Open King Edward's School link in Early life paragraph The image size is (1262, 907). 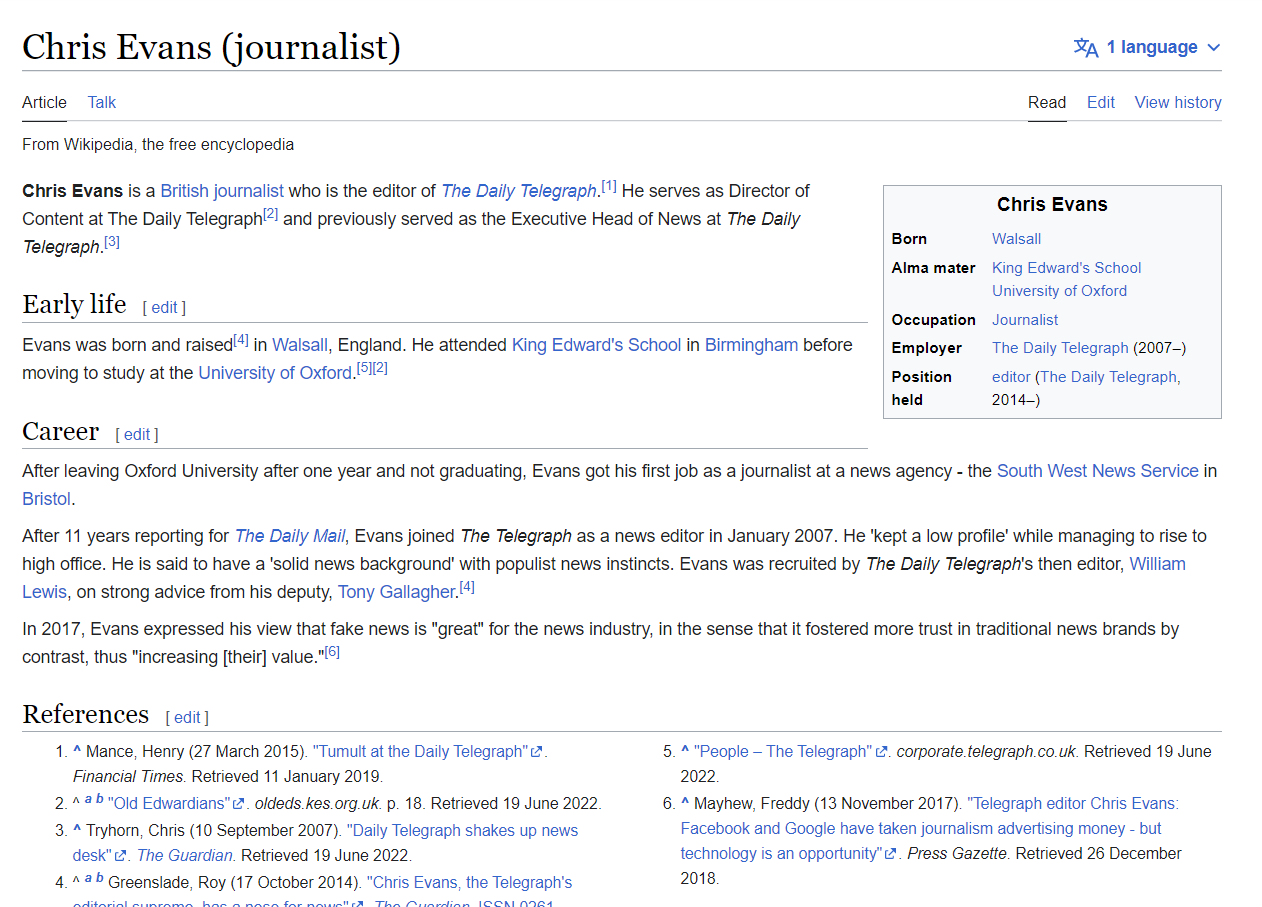(x=596, y=345)
